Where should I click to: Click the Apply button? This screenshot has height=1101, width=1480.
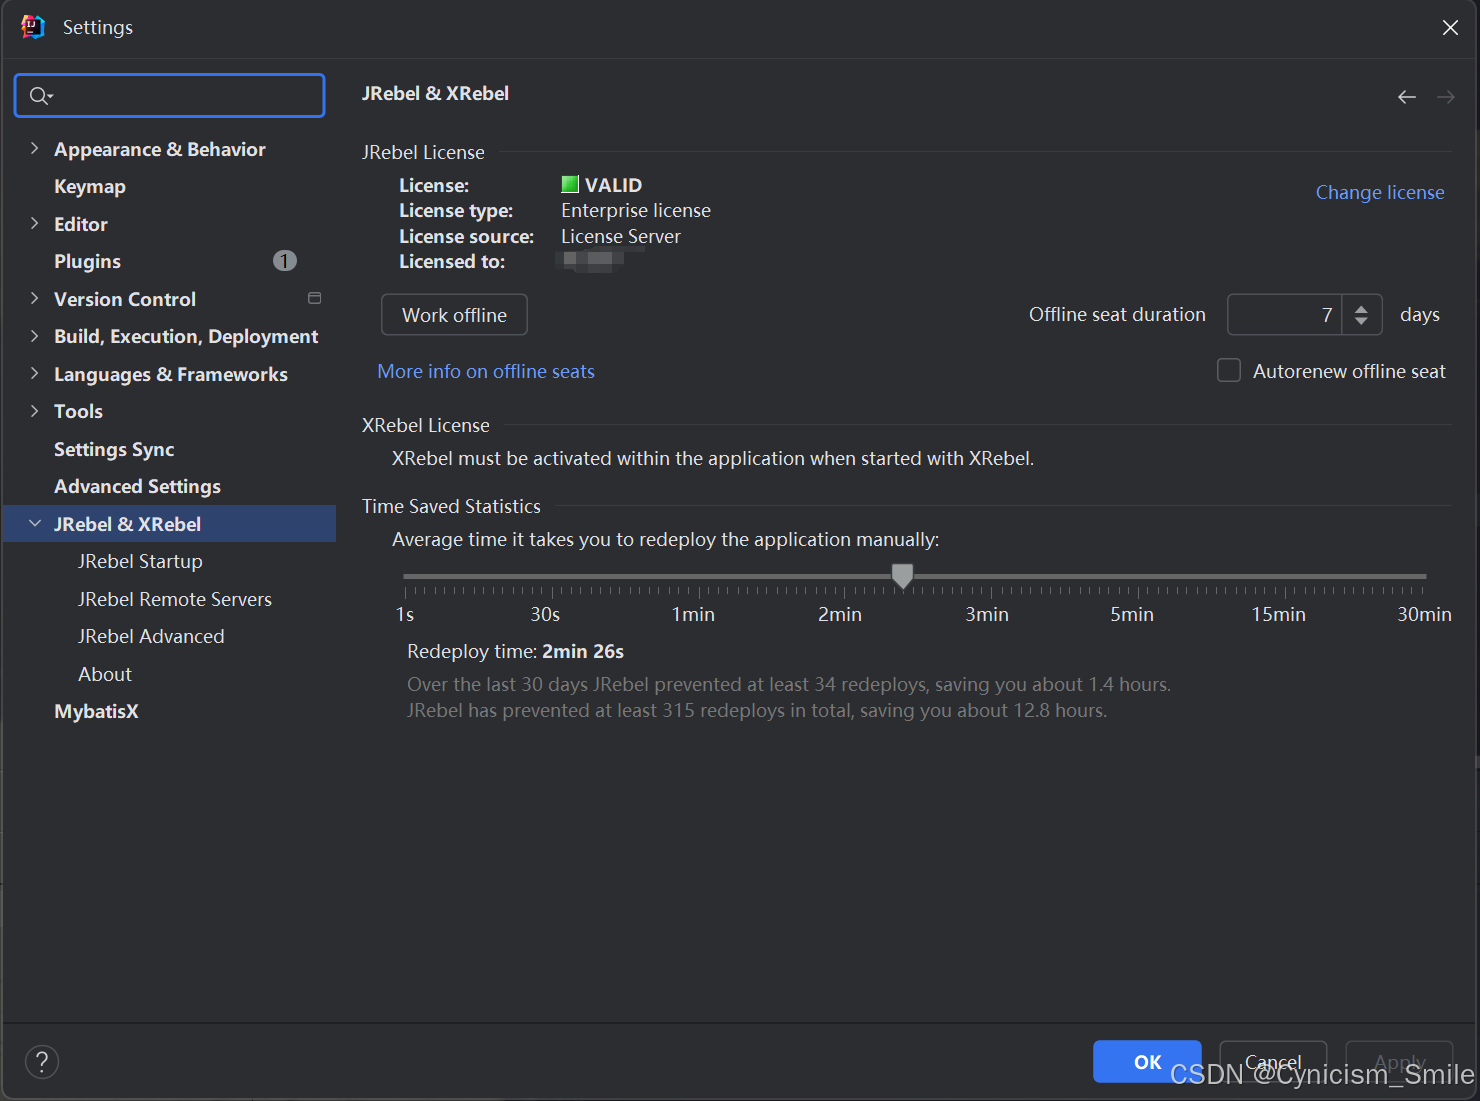(1399, 1062)
